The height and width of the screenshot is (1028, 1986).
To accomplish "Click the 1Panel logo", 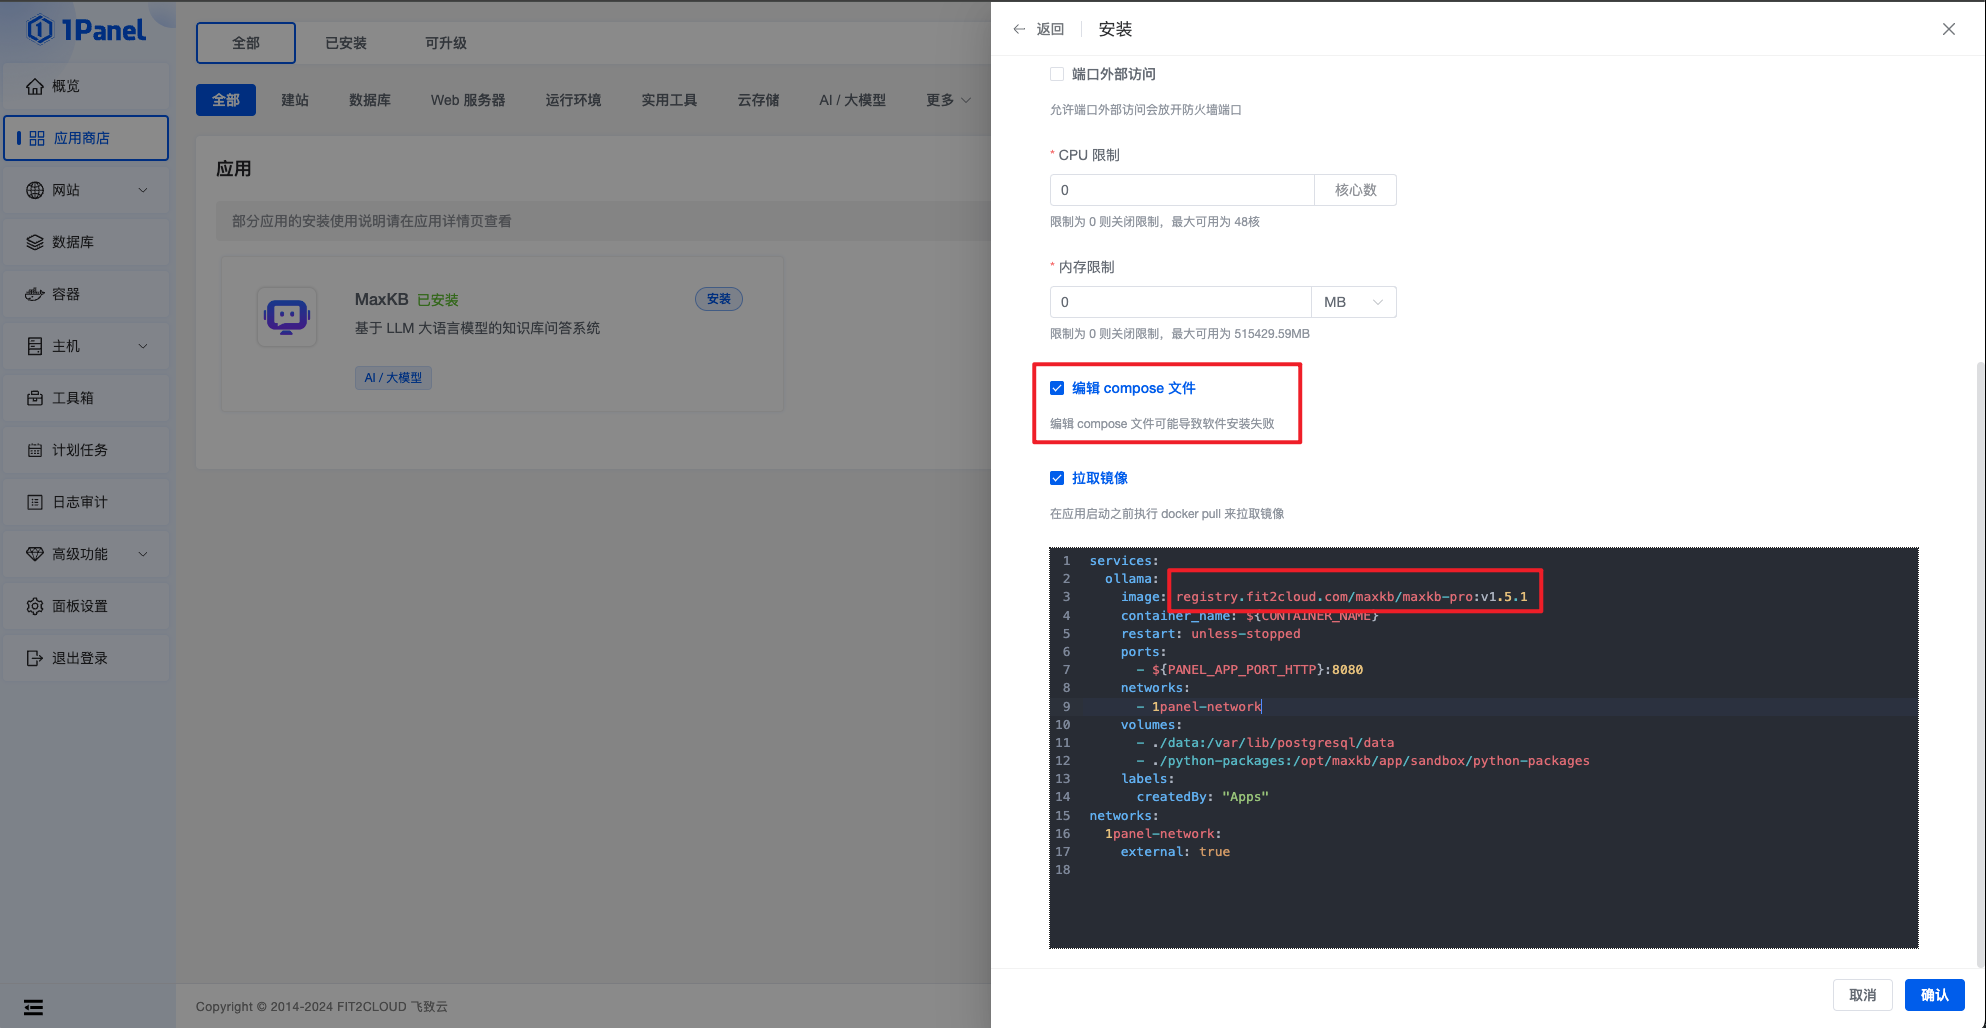I will pyautogui.click(x=86, y=30).
